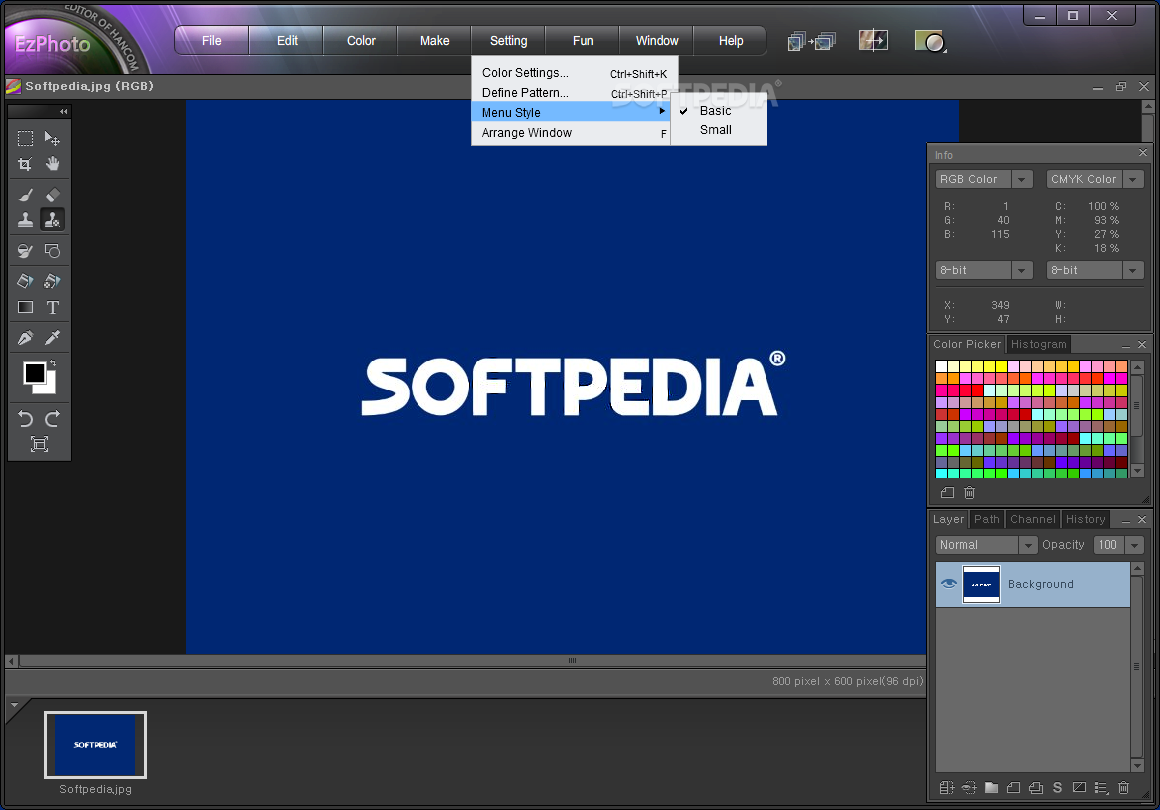Select the Pattern Bucket fill tool
Image resolution: width=1160 pixels, height=810 pixels.
tap(53, 281)
